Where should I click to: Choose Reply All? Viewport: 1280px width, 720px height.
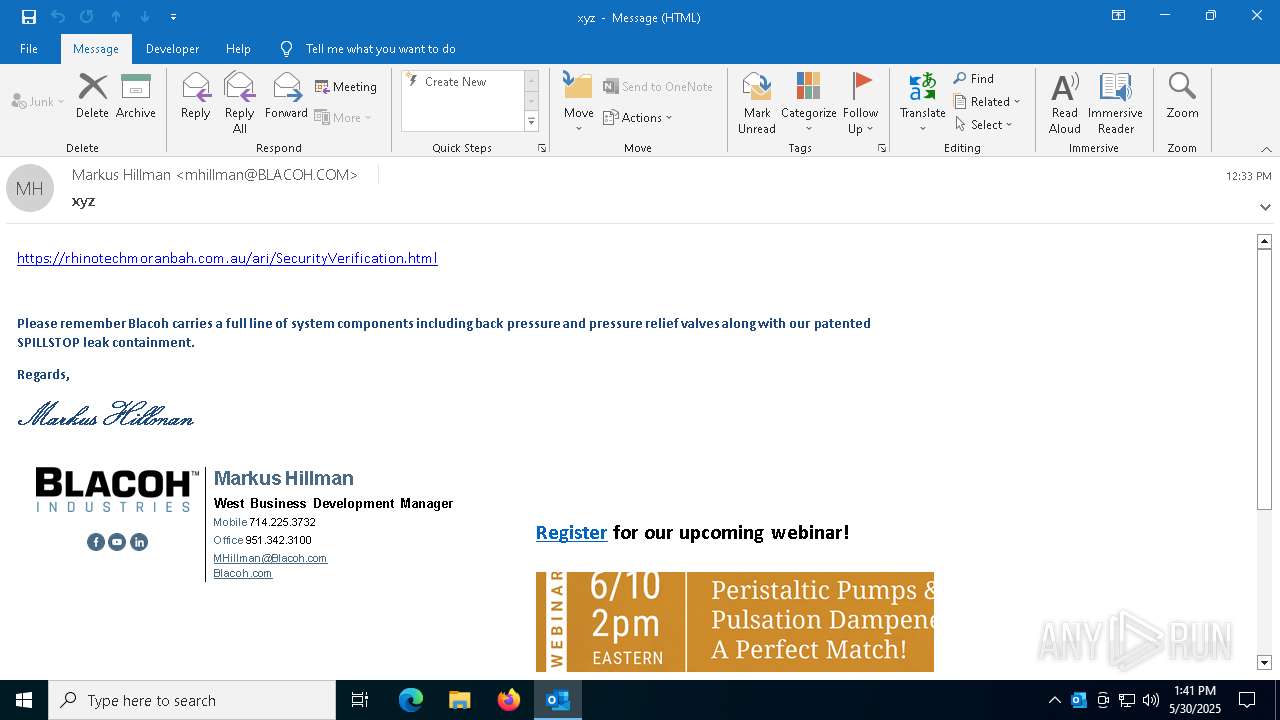pos(240,102)
